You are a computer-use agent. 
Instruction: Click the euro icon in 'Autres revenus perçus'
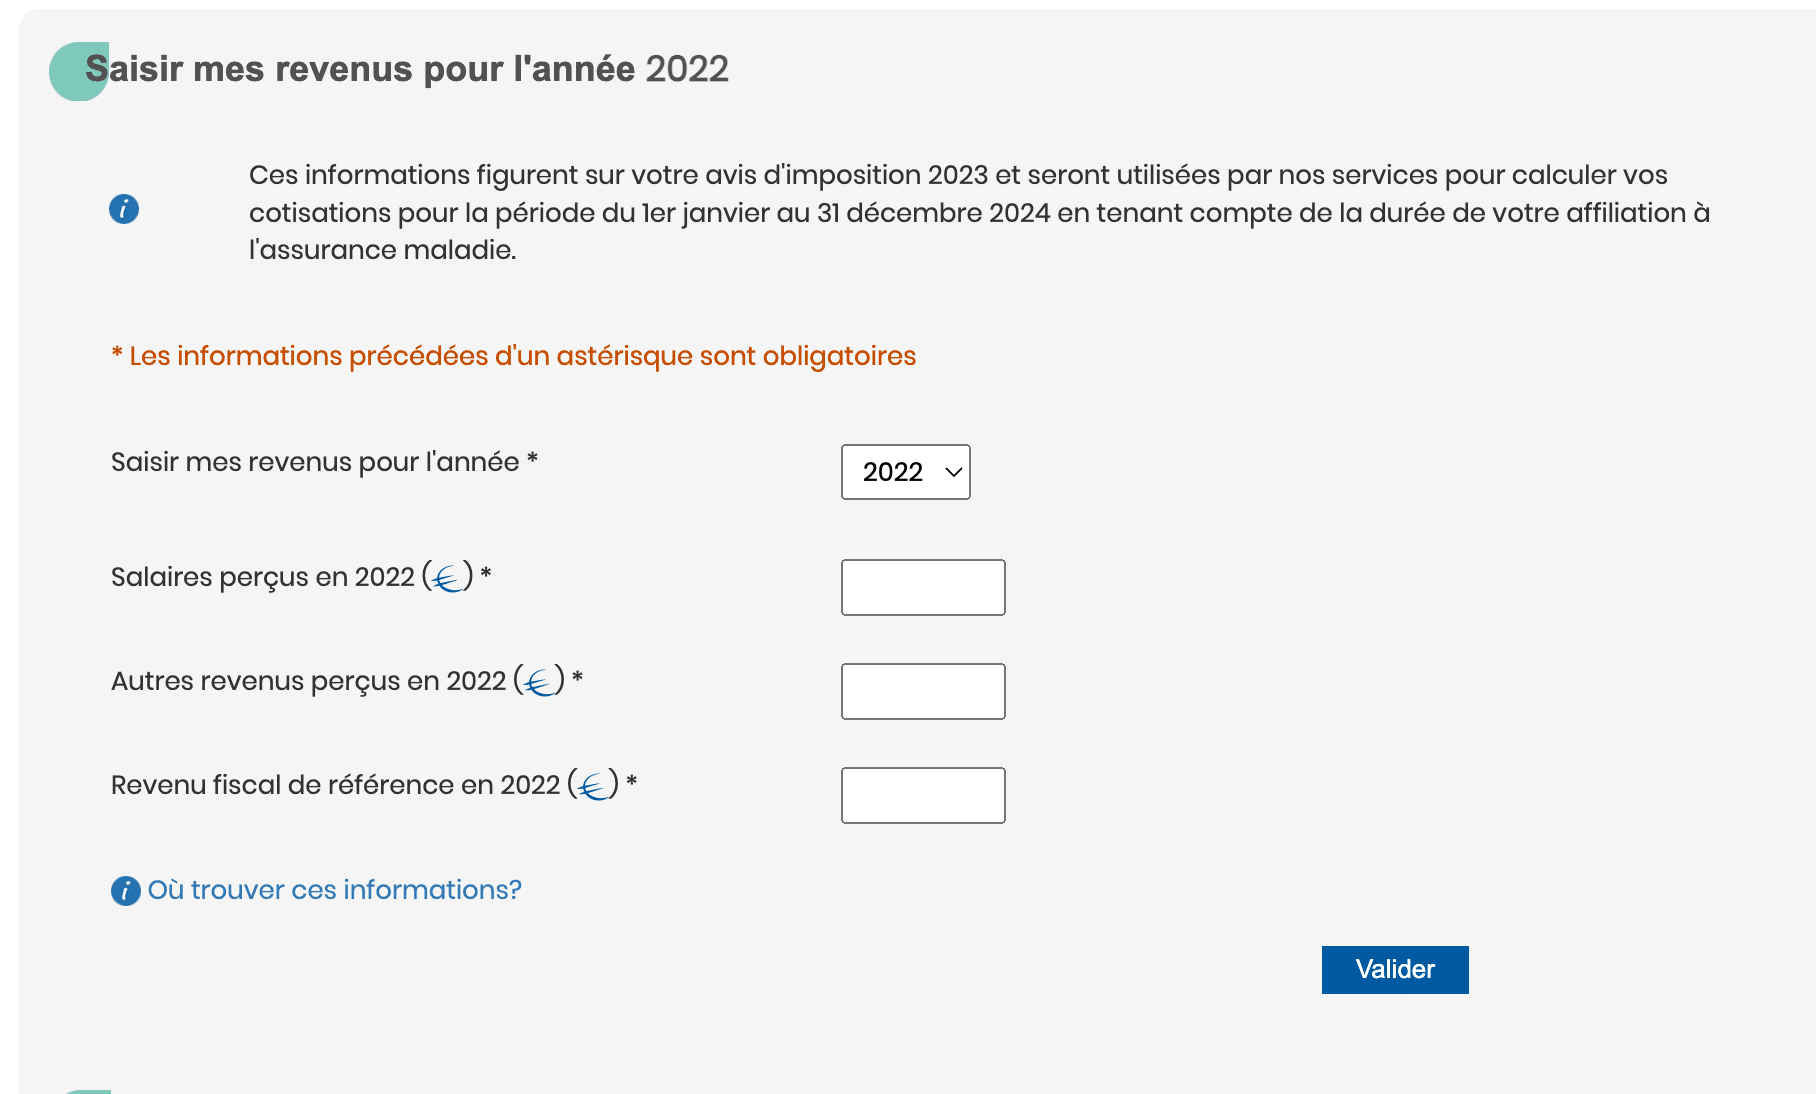539,681
